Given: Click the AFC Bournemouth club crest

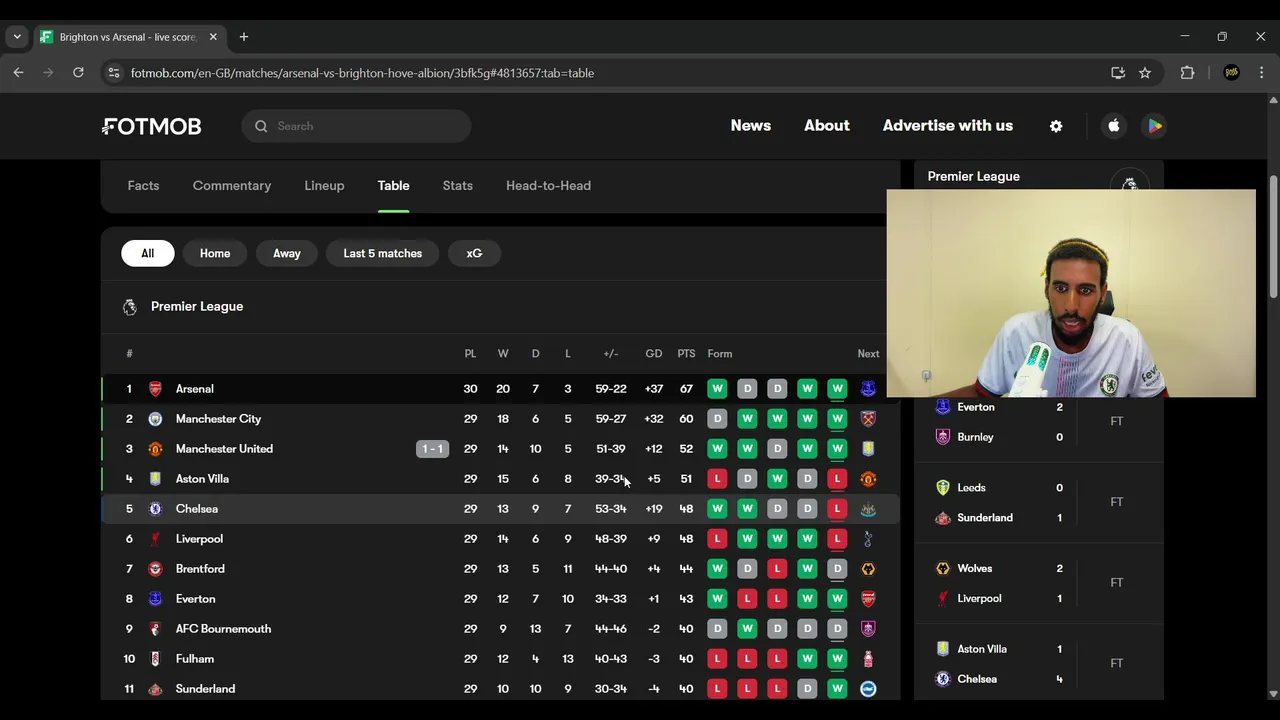Looking at the screenshot, I should pyautogui.click(x=155, y=629).
